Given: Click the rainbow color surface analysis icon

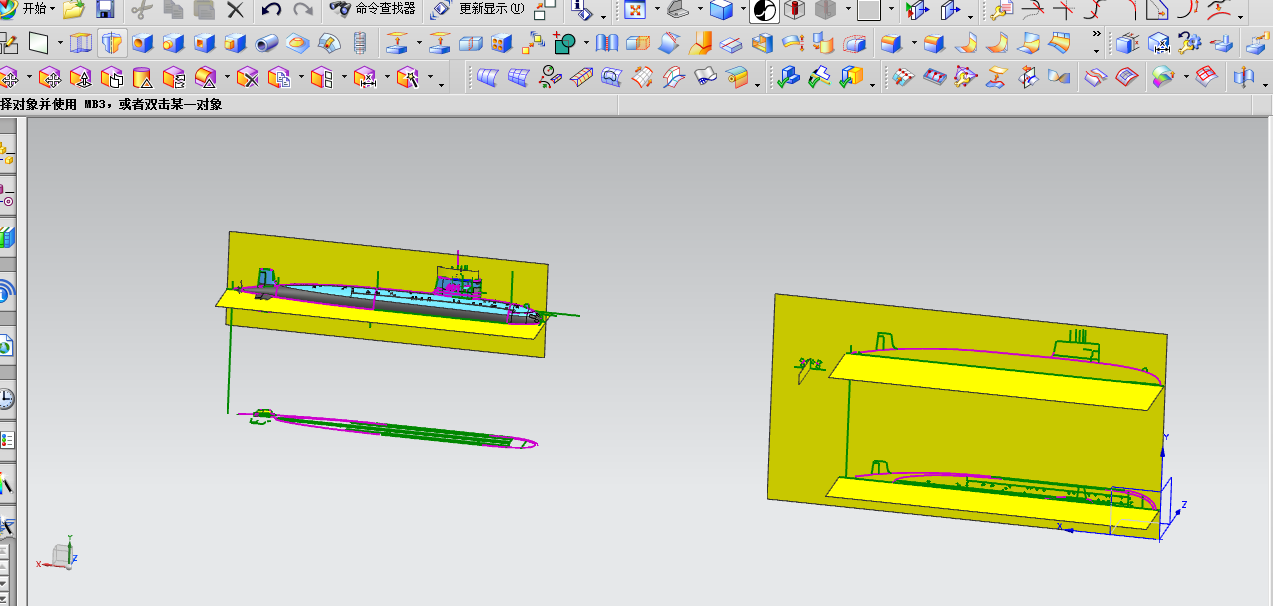Looking at the screenshot, I should (x=1162, y=77).
